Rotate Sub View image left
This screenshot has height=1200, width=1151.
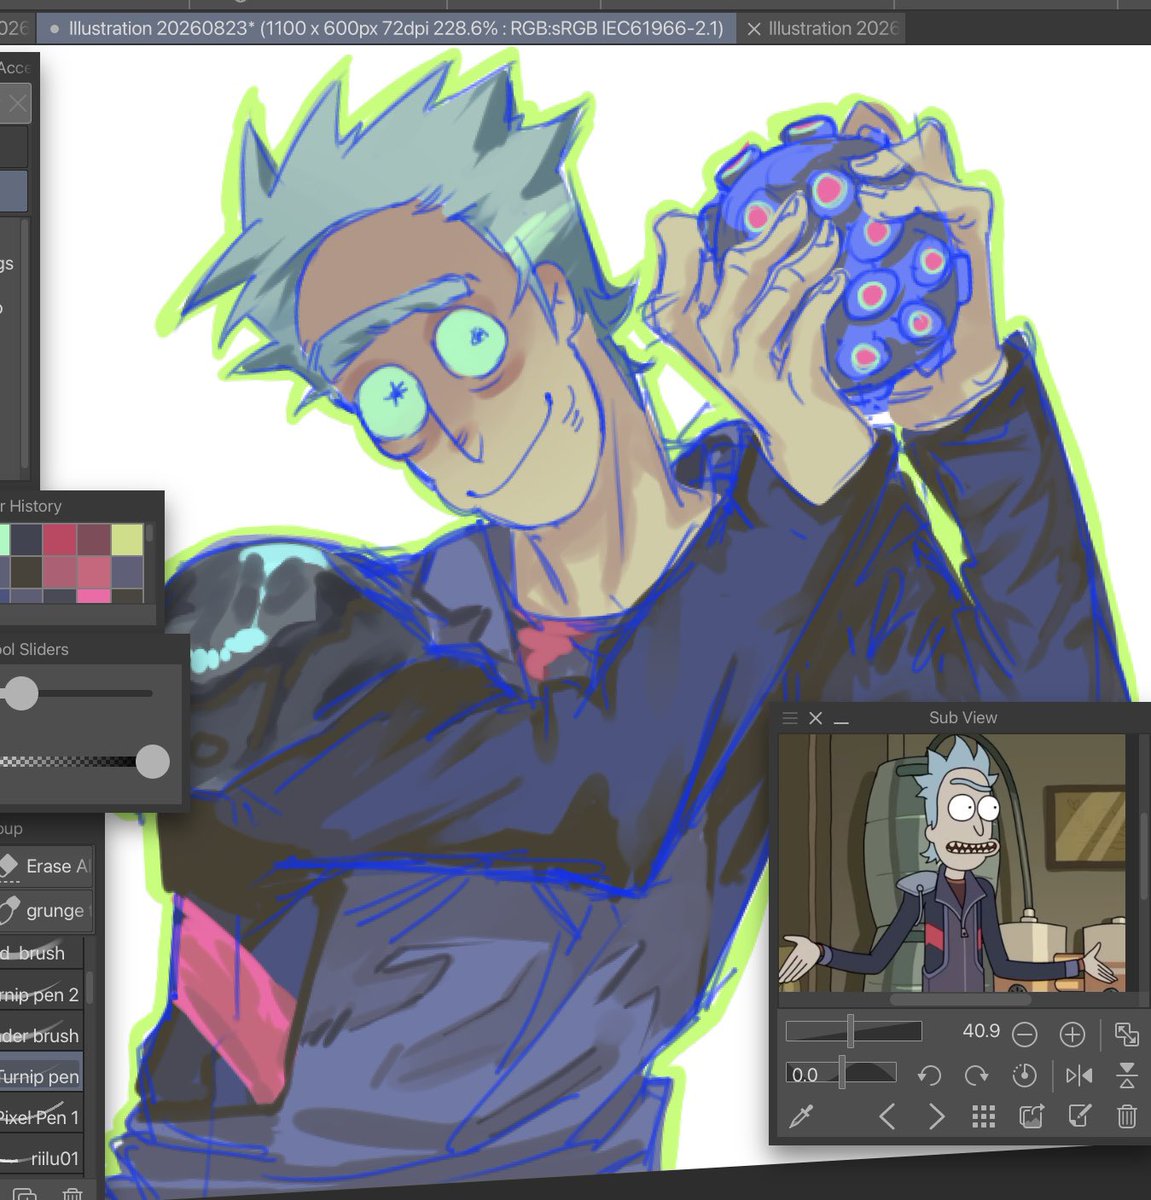[x=929, y=1075]
